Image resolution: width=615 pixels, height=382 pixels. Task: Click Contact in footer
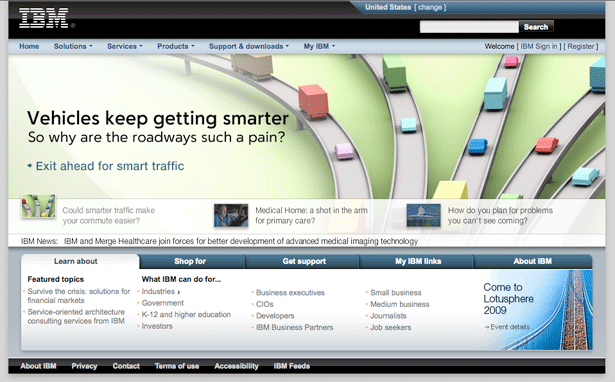point(126,366)
